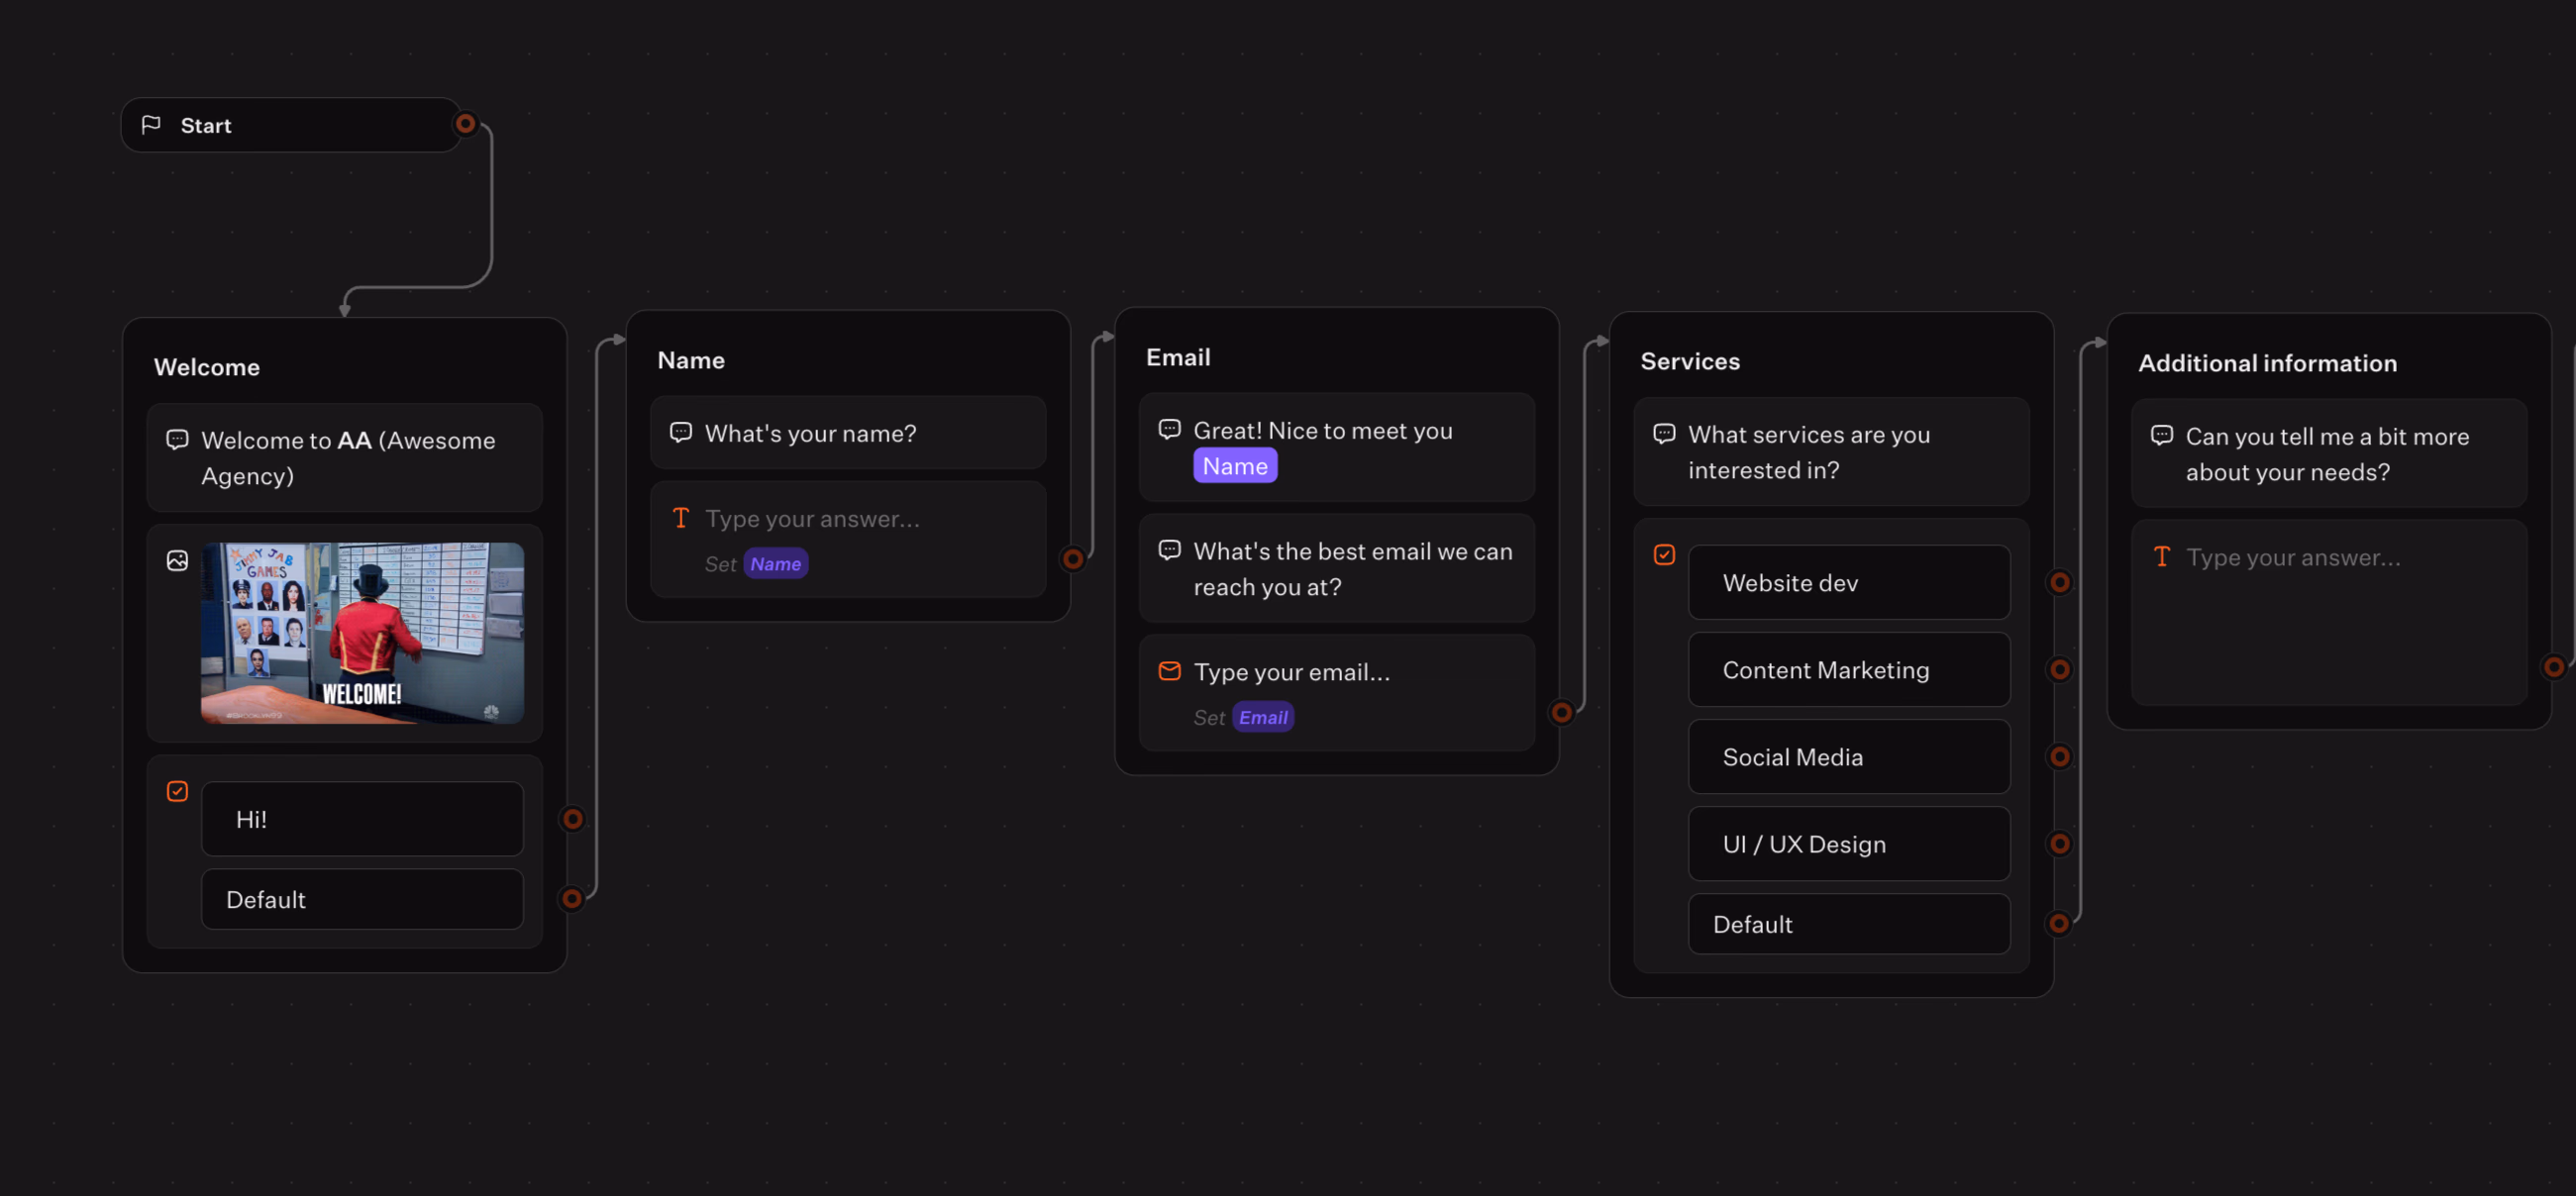The image size is (2576, 1196).
Task: Click chat bubble icon beside "What services" message
Action: (x=1664, y=434)
